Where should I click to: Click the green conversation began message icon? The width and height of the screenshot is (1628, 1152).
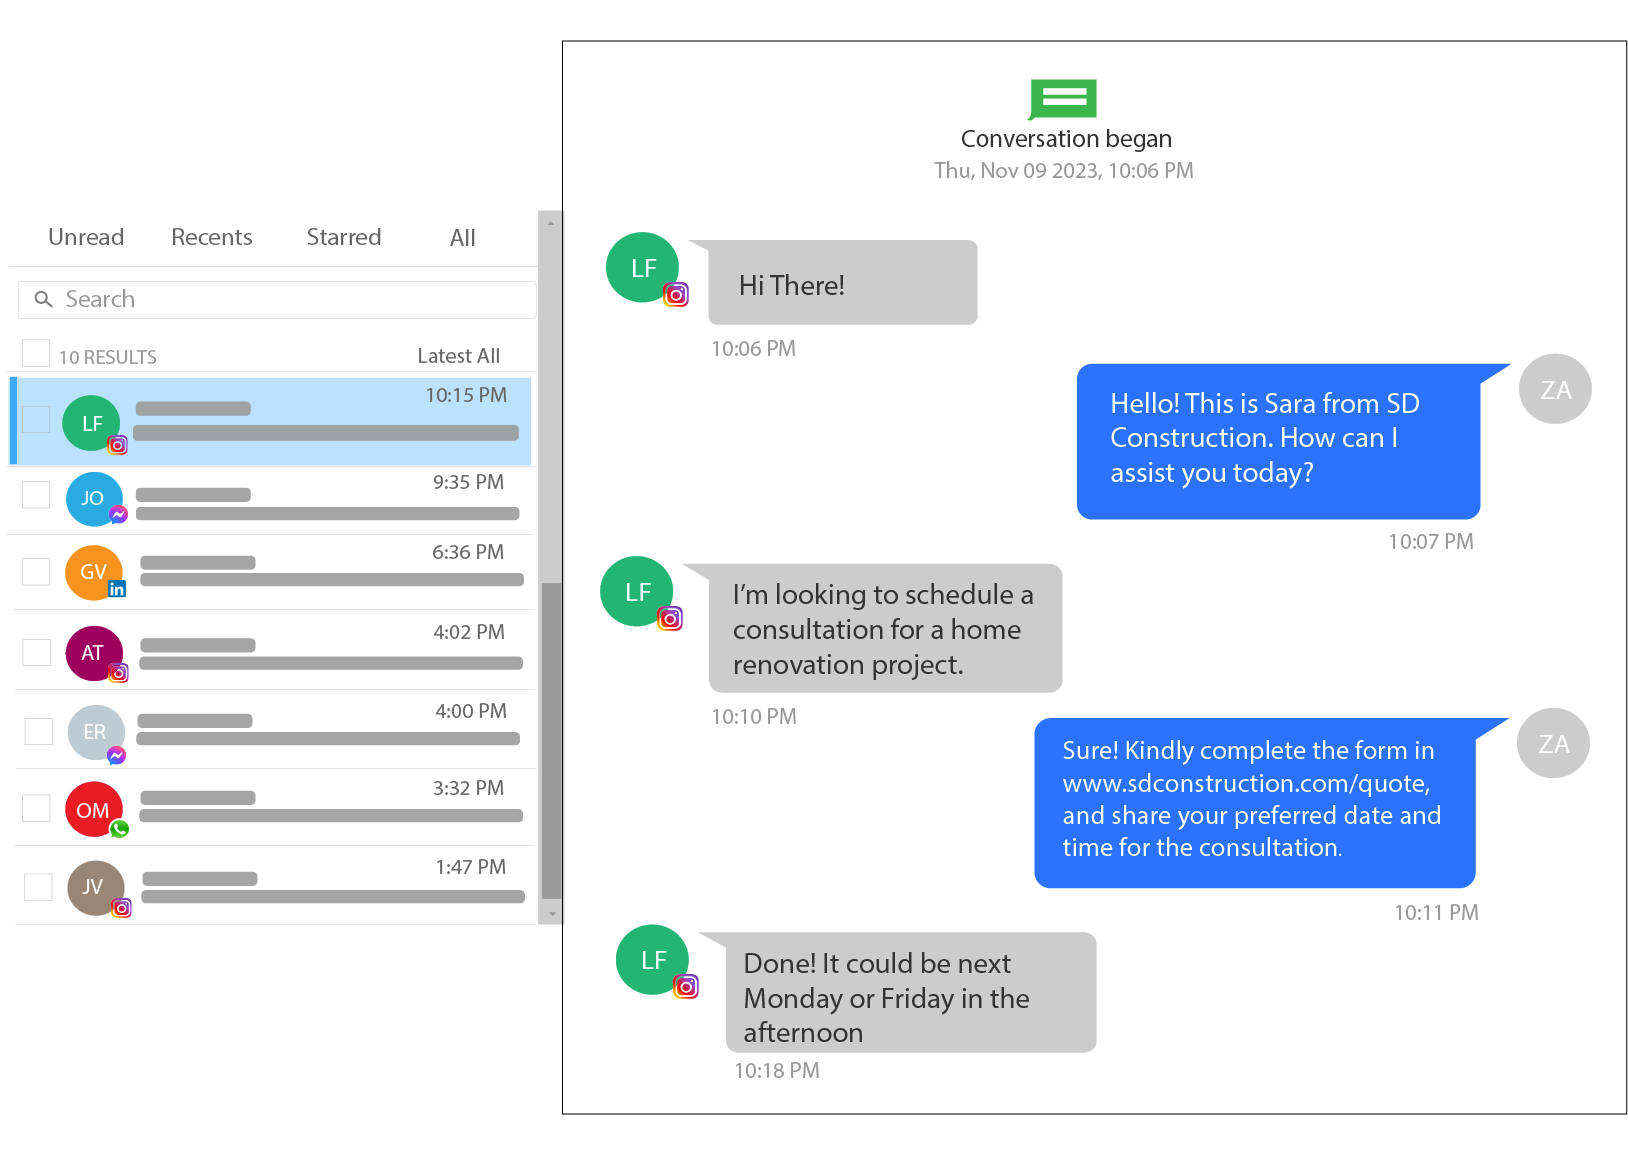point(1063,98)
